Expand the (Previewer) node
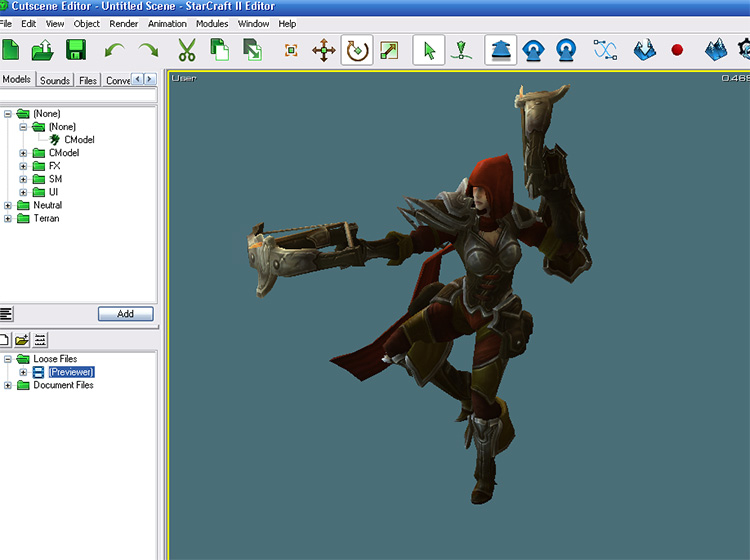The image size is (750, 560). (x=23, y=372)
